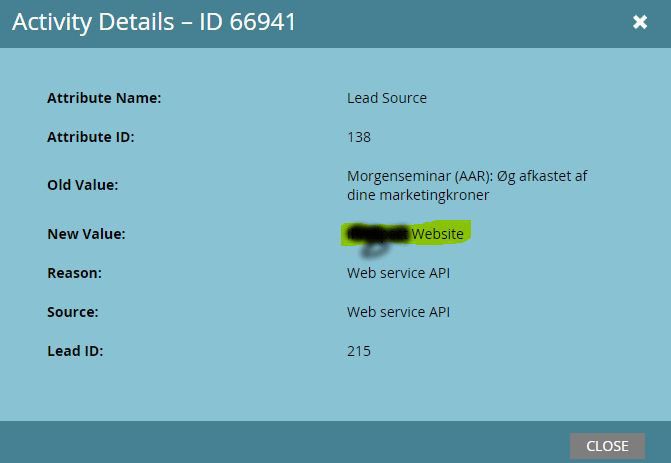
Task: Click the Lead Source attribute value
Action: 387,98
